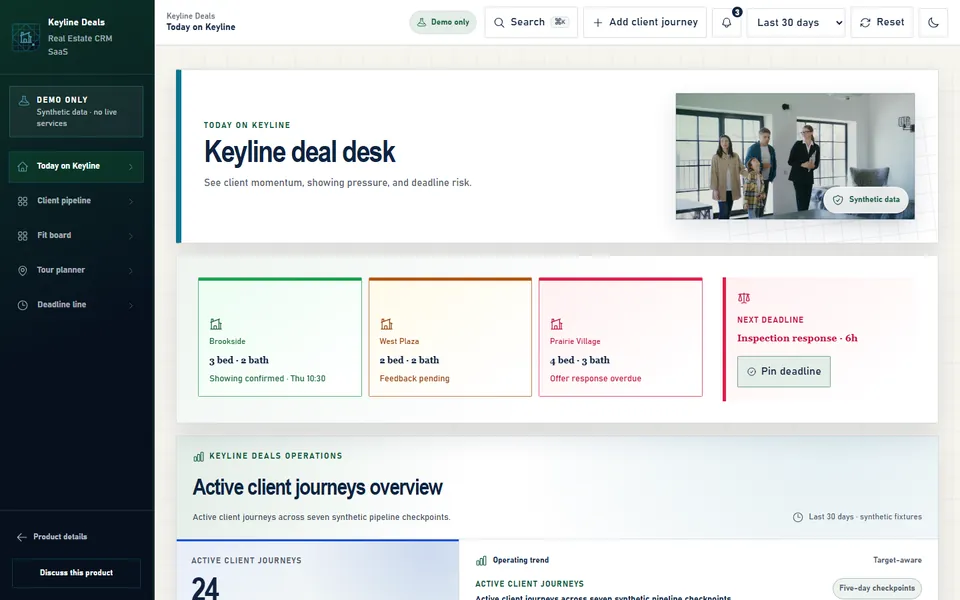Click 'Showing confirmed · Thu 10:30' text

pyautogui.click(x=268, y=379)
